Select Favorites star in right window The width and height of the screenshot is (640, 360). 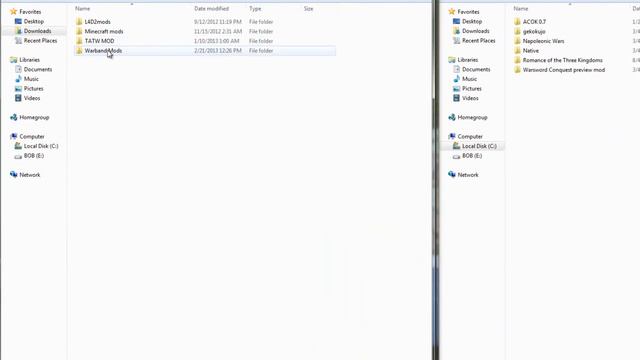click(x=452, y=11)
